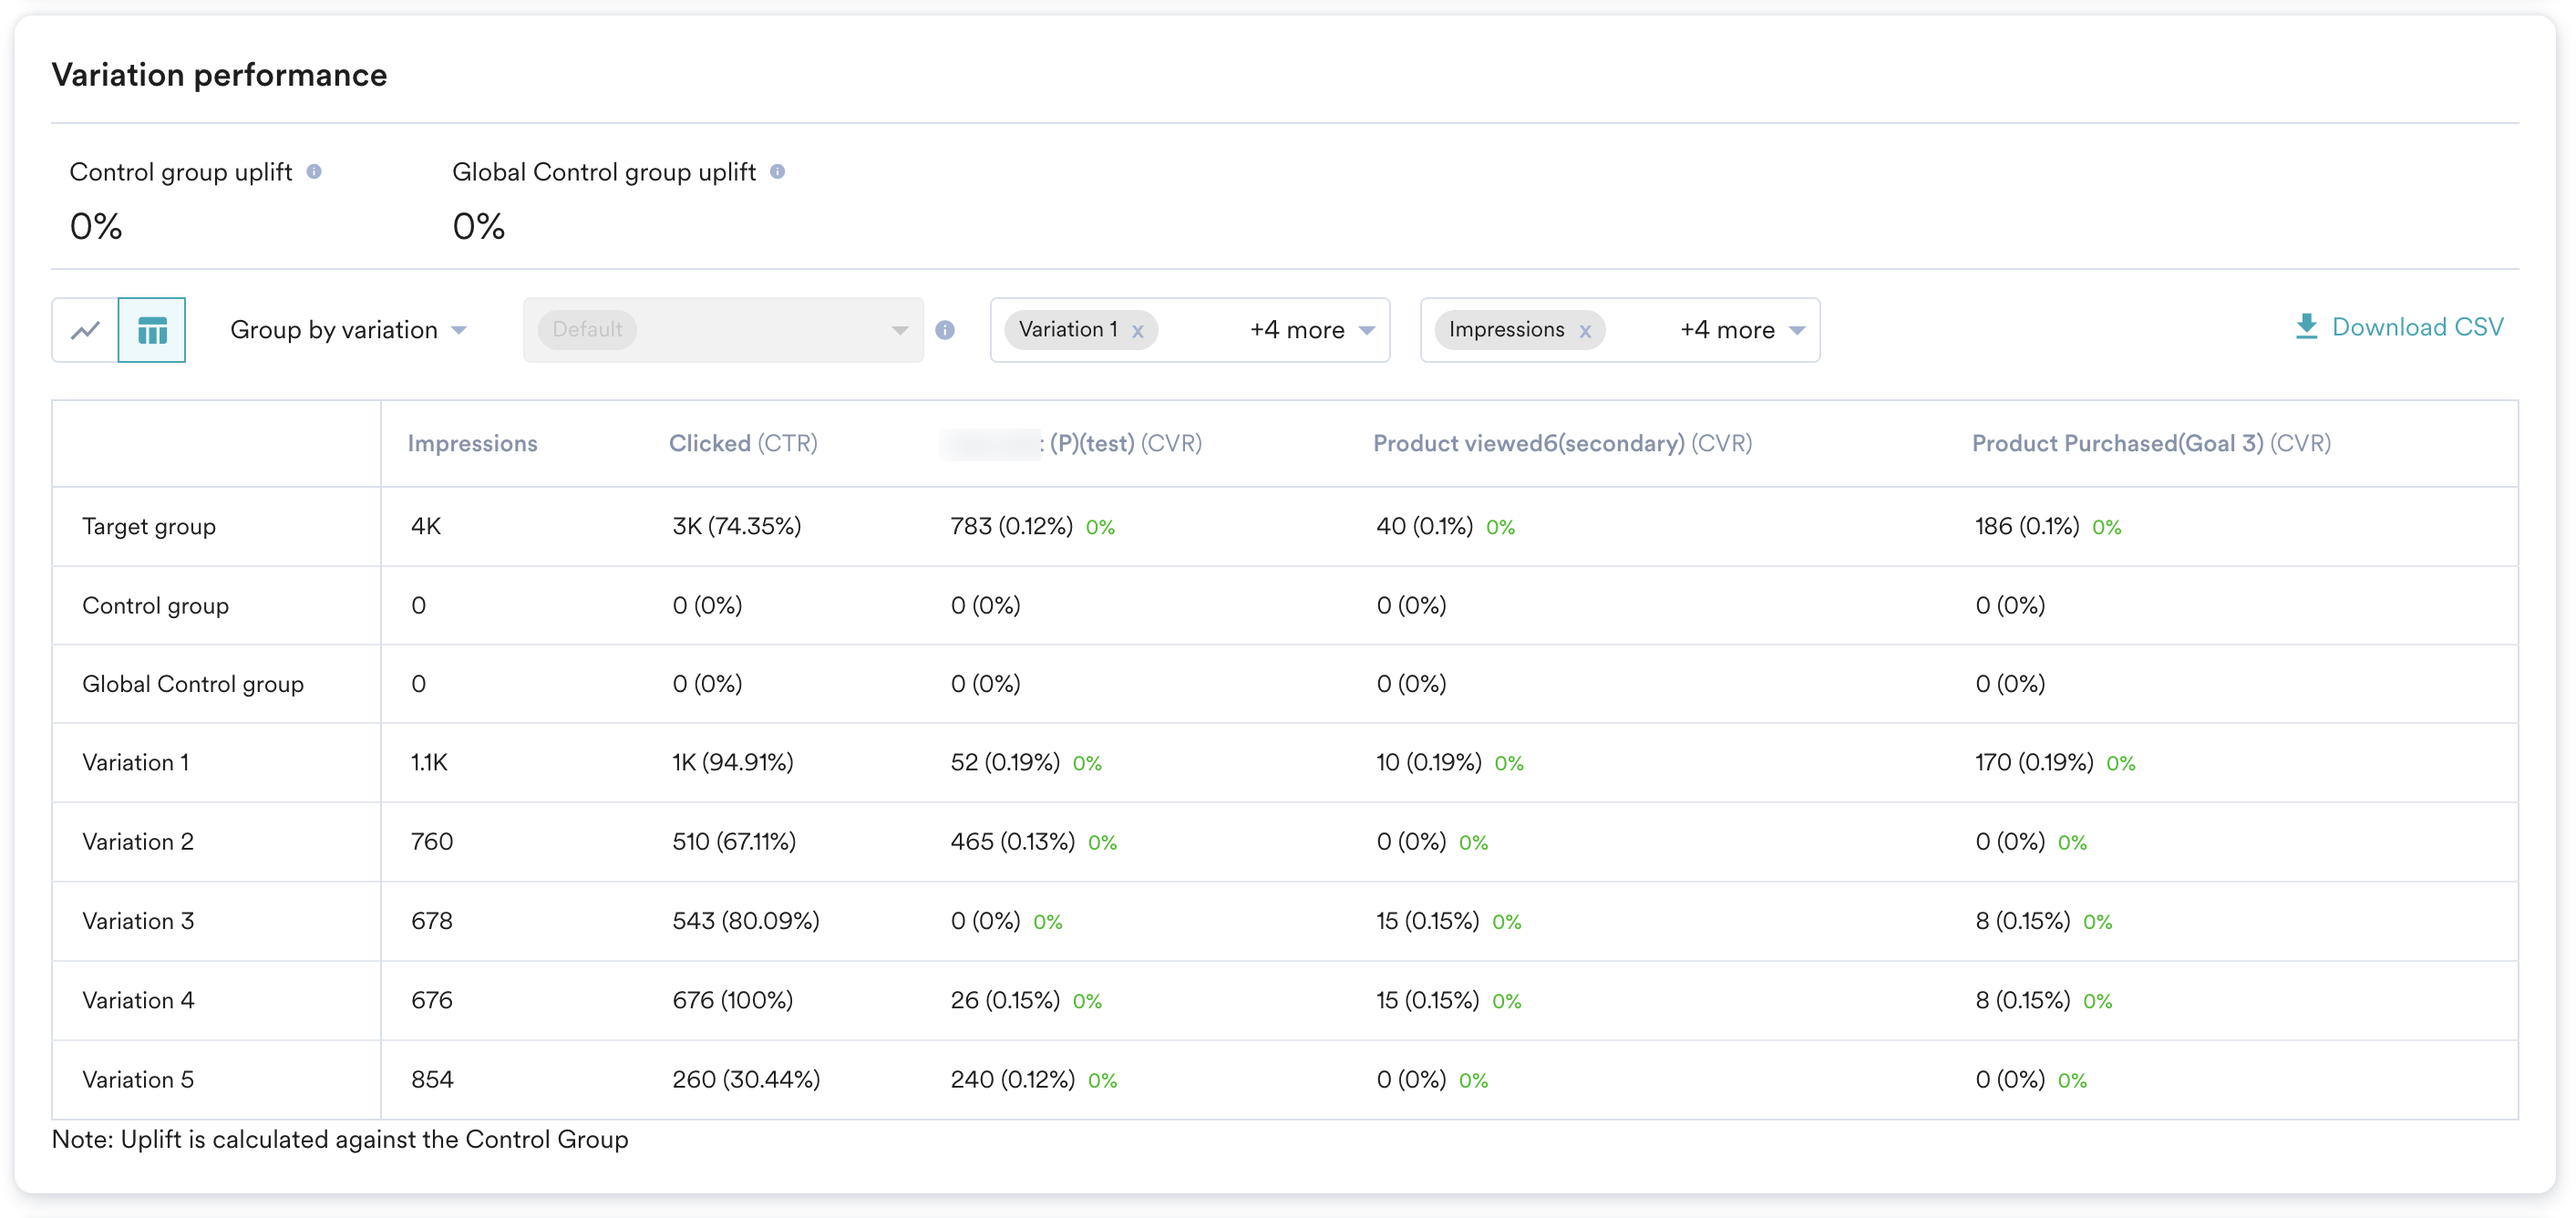This screenshot has width=2576, height=1218.
Task: Click the Variation 1 chip label
Action: click(x=1067, y=329)
